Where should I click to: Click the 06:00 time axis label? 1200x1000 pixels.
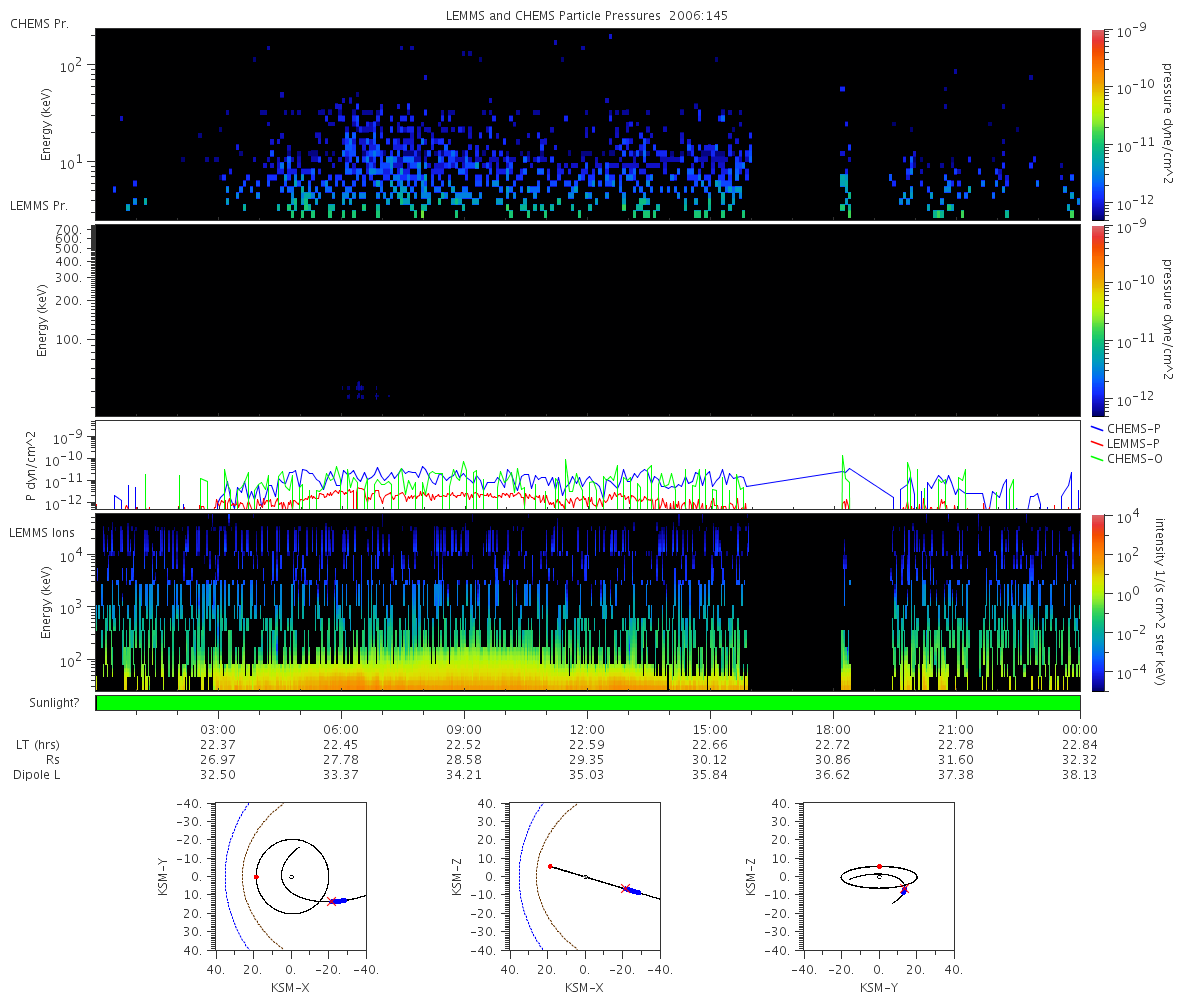point(341,729)
